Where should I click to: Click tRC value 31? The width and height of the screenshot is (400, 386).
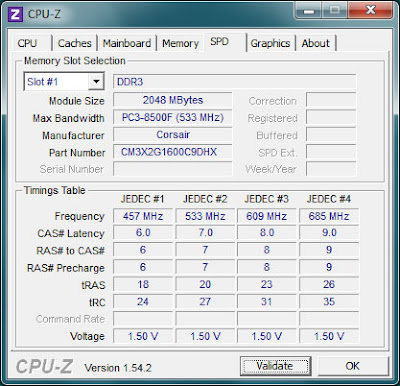pos(266,302)
